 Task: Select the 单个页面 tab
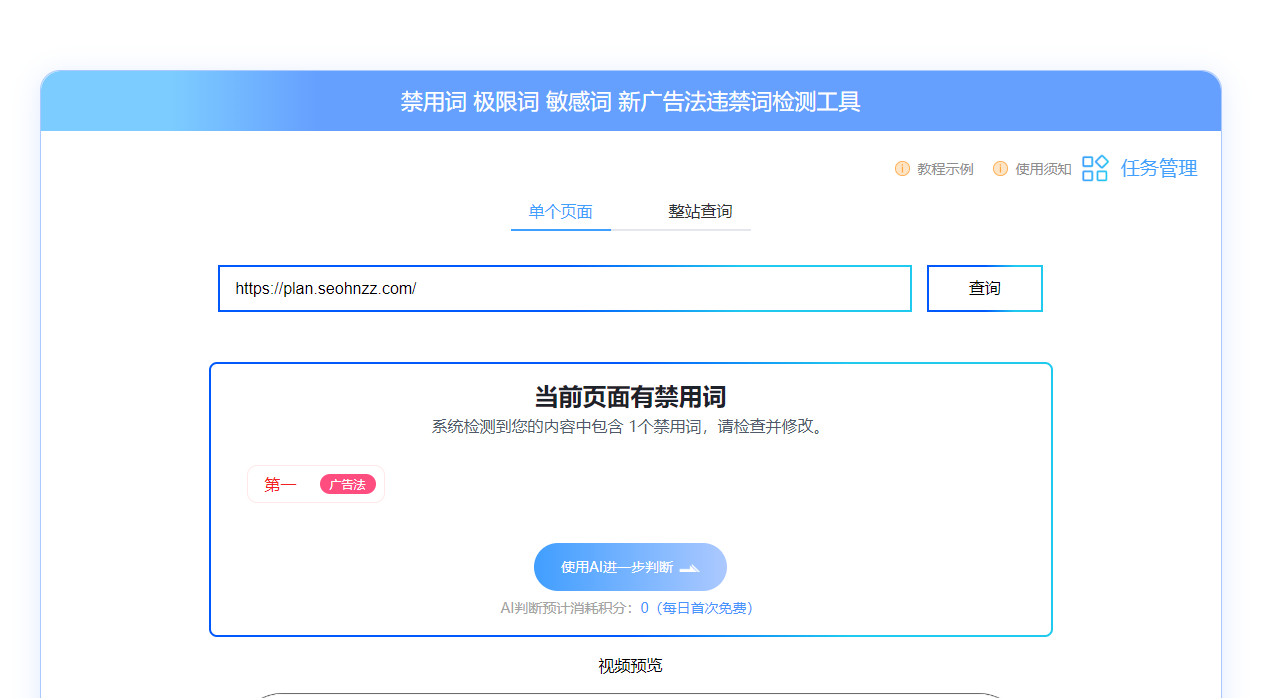[x=560, y=211]
